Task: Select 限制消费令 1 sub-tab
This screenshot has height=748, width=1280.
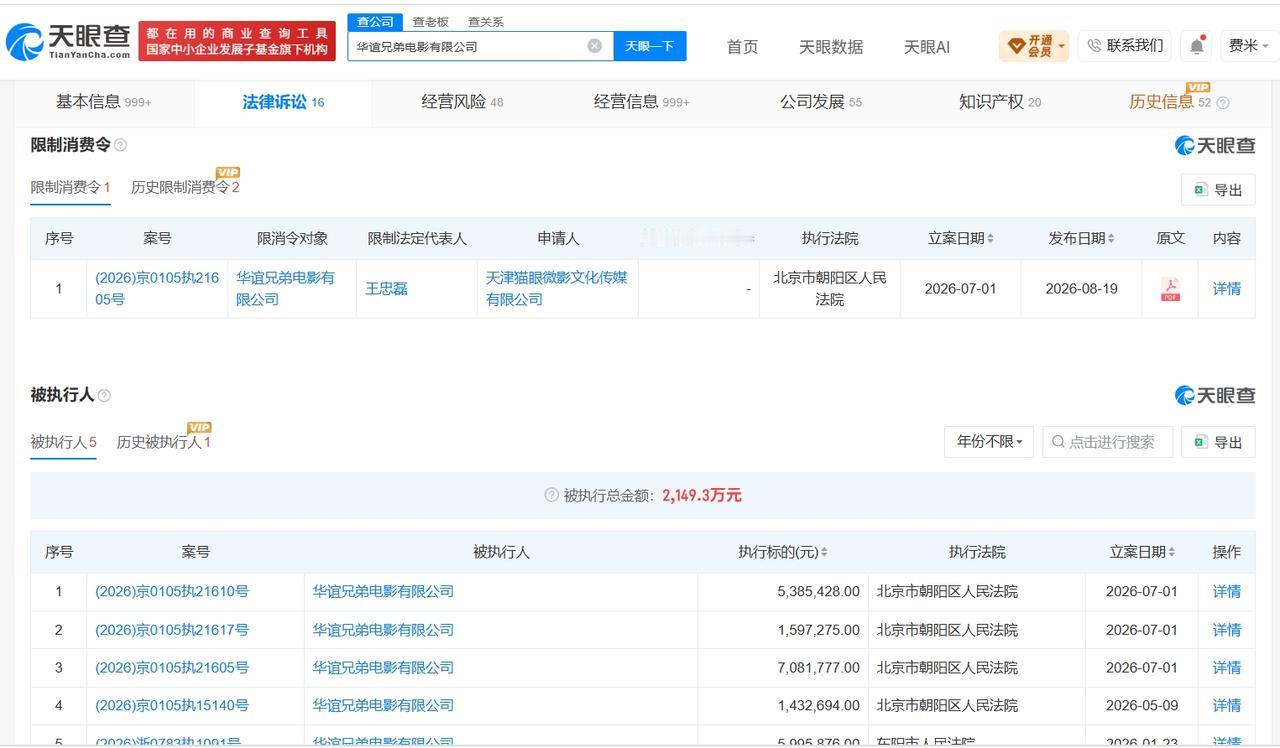Action: coord(70,187)
